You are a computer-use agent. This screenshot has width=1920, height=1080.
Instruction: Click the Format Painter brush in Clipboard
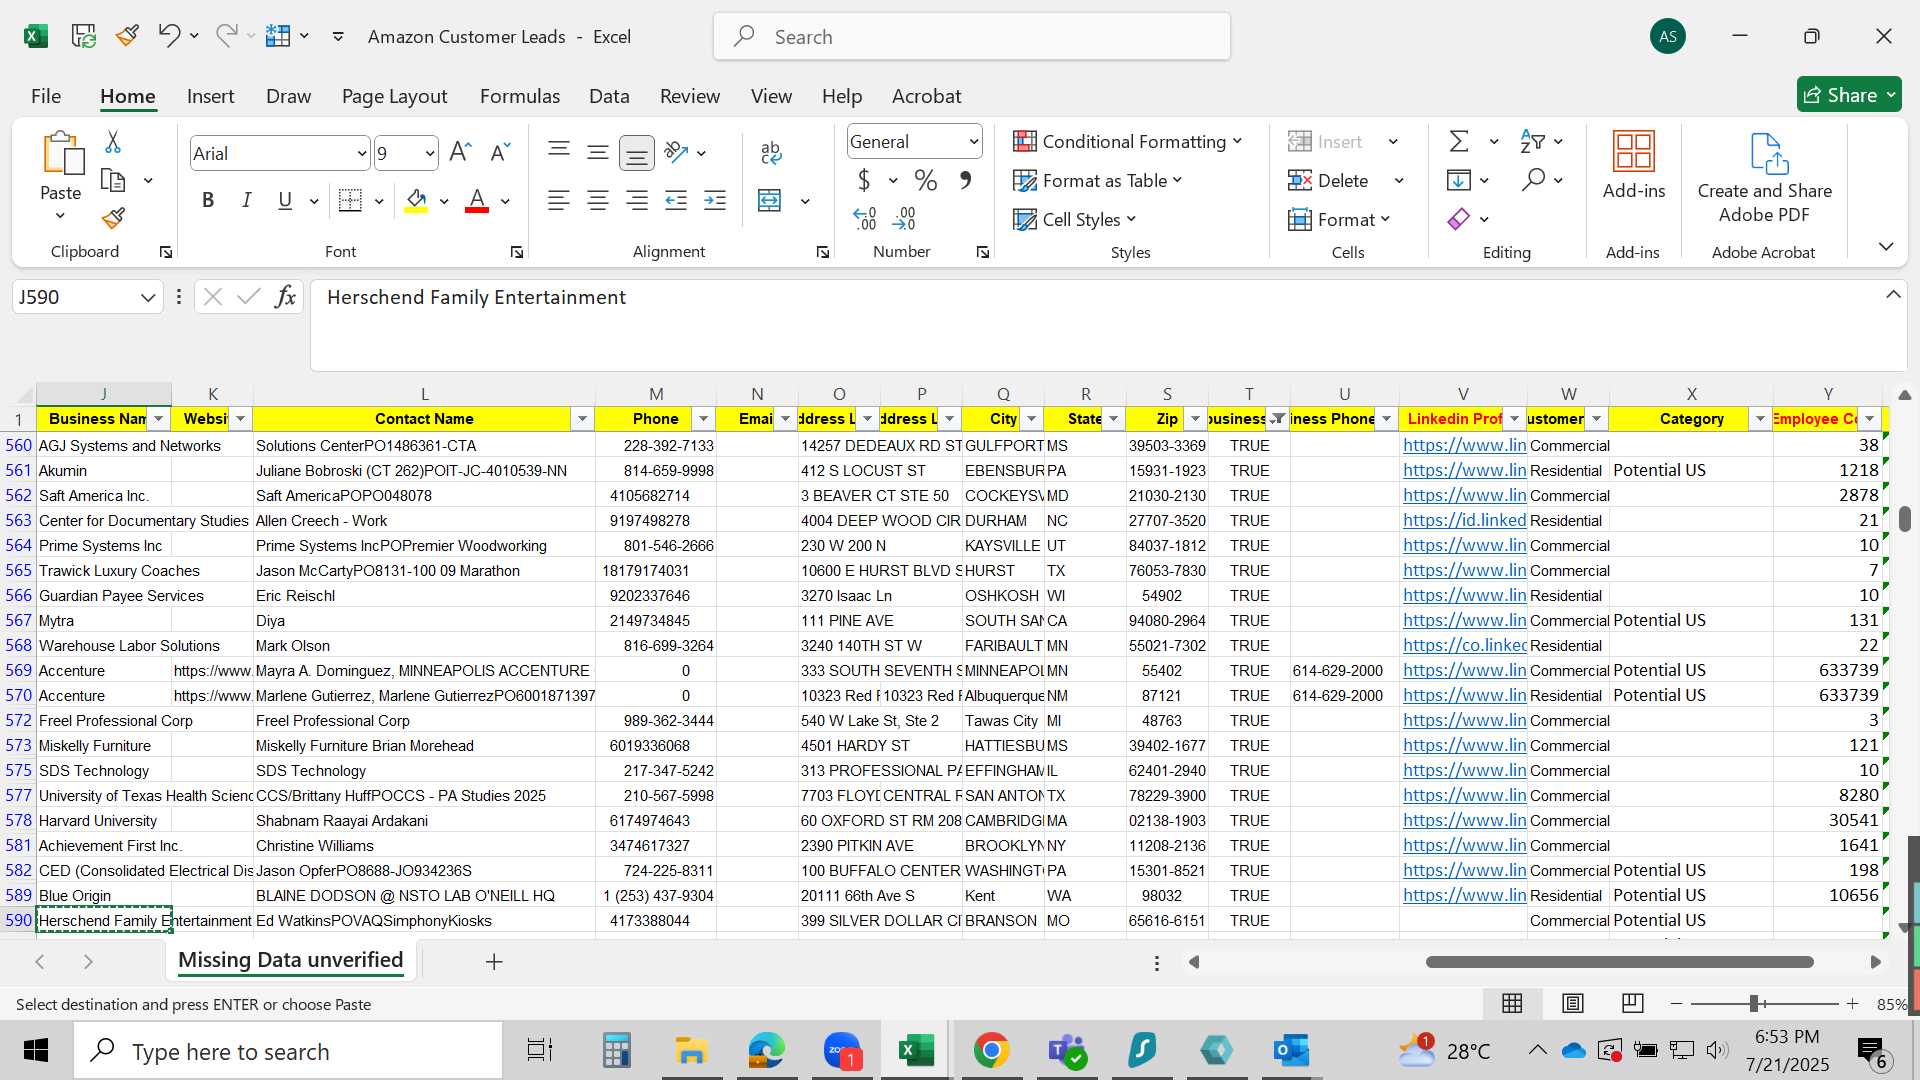click(113, 218)
